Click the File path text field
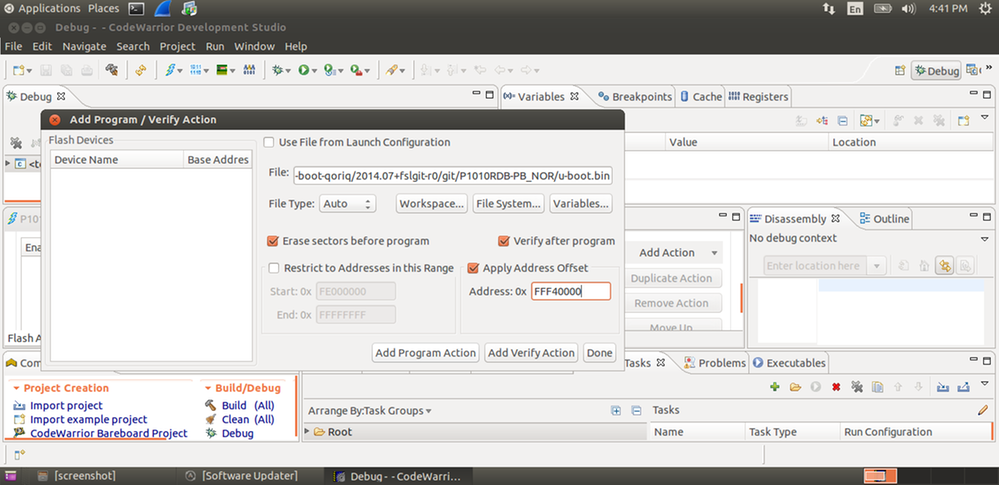The width and height of the screenshot is (999, 485). [453, 175]
